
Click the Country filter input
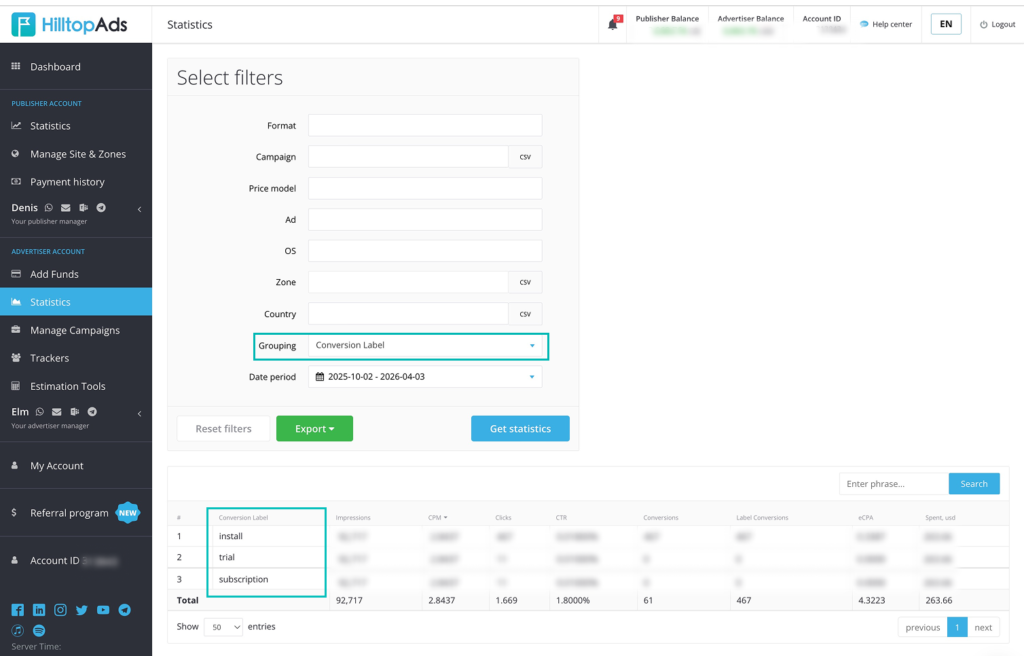(408, 314)
